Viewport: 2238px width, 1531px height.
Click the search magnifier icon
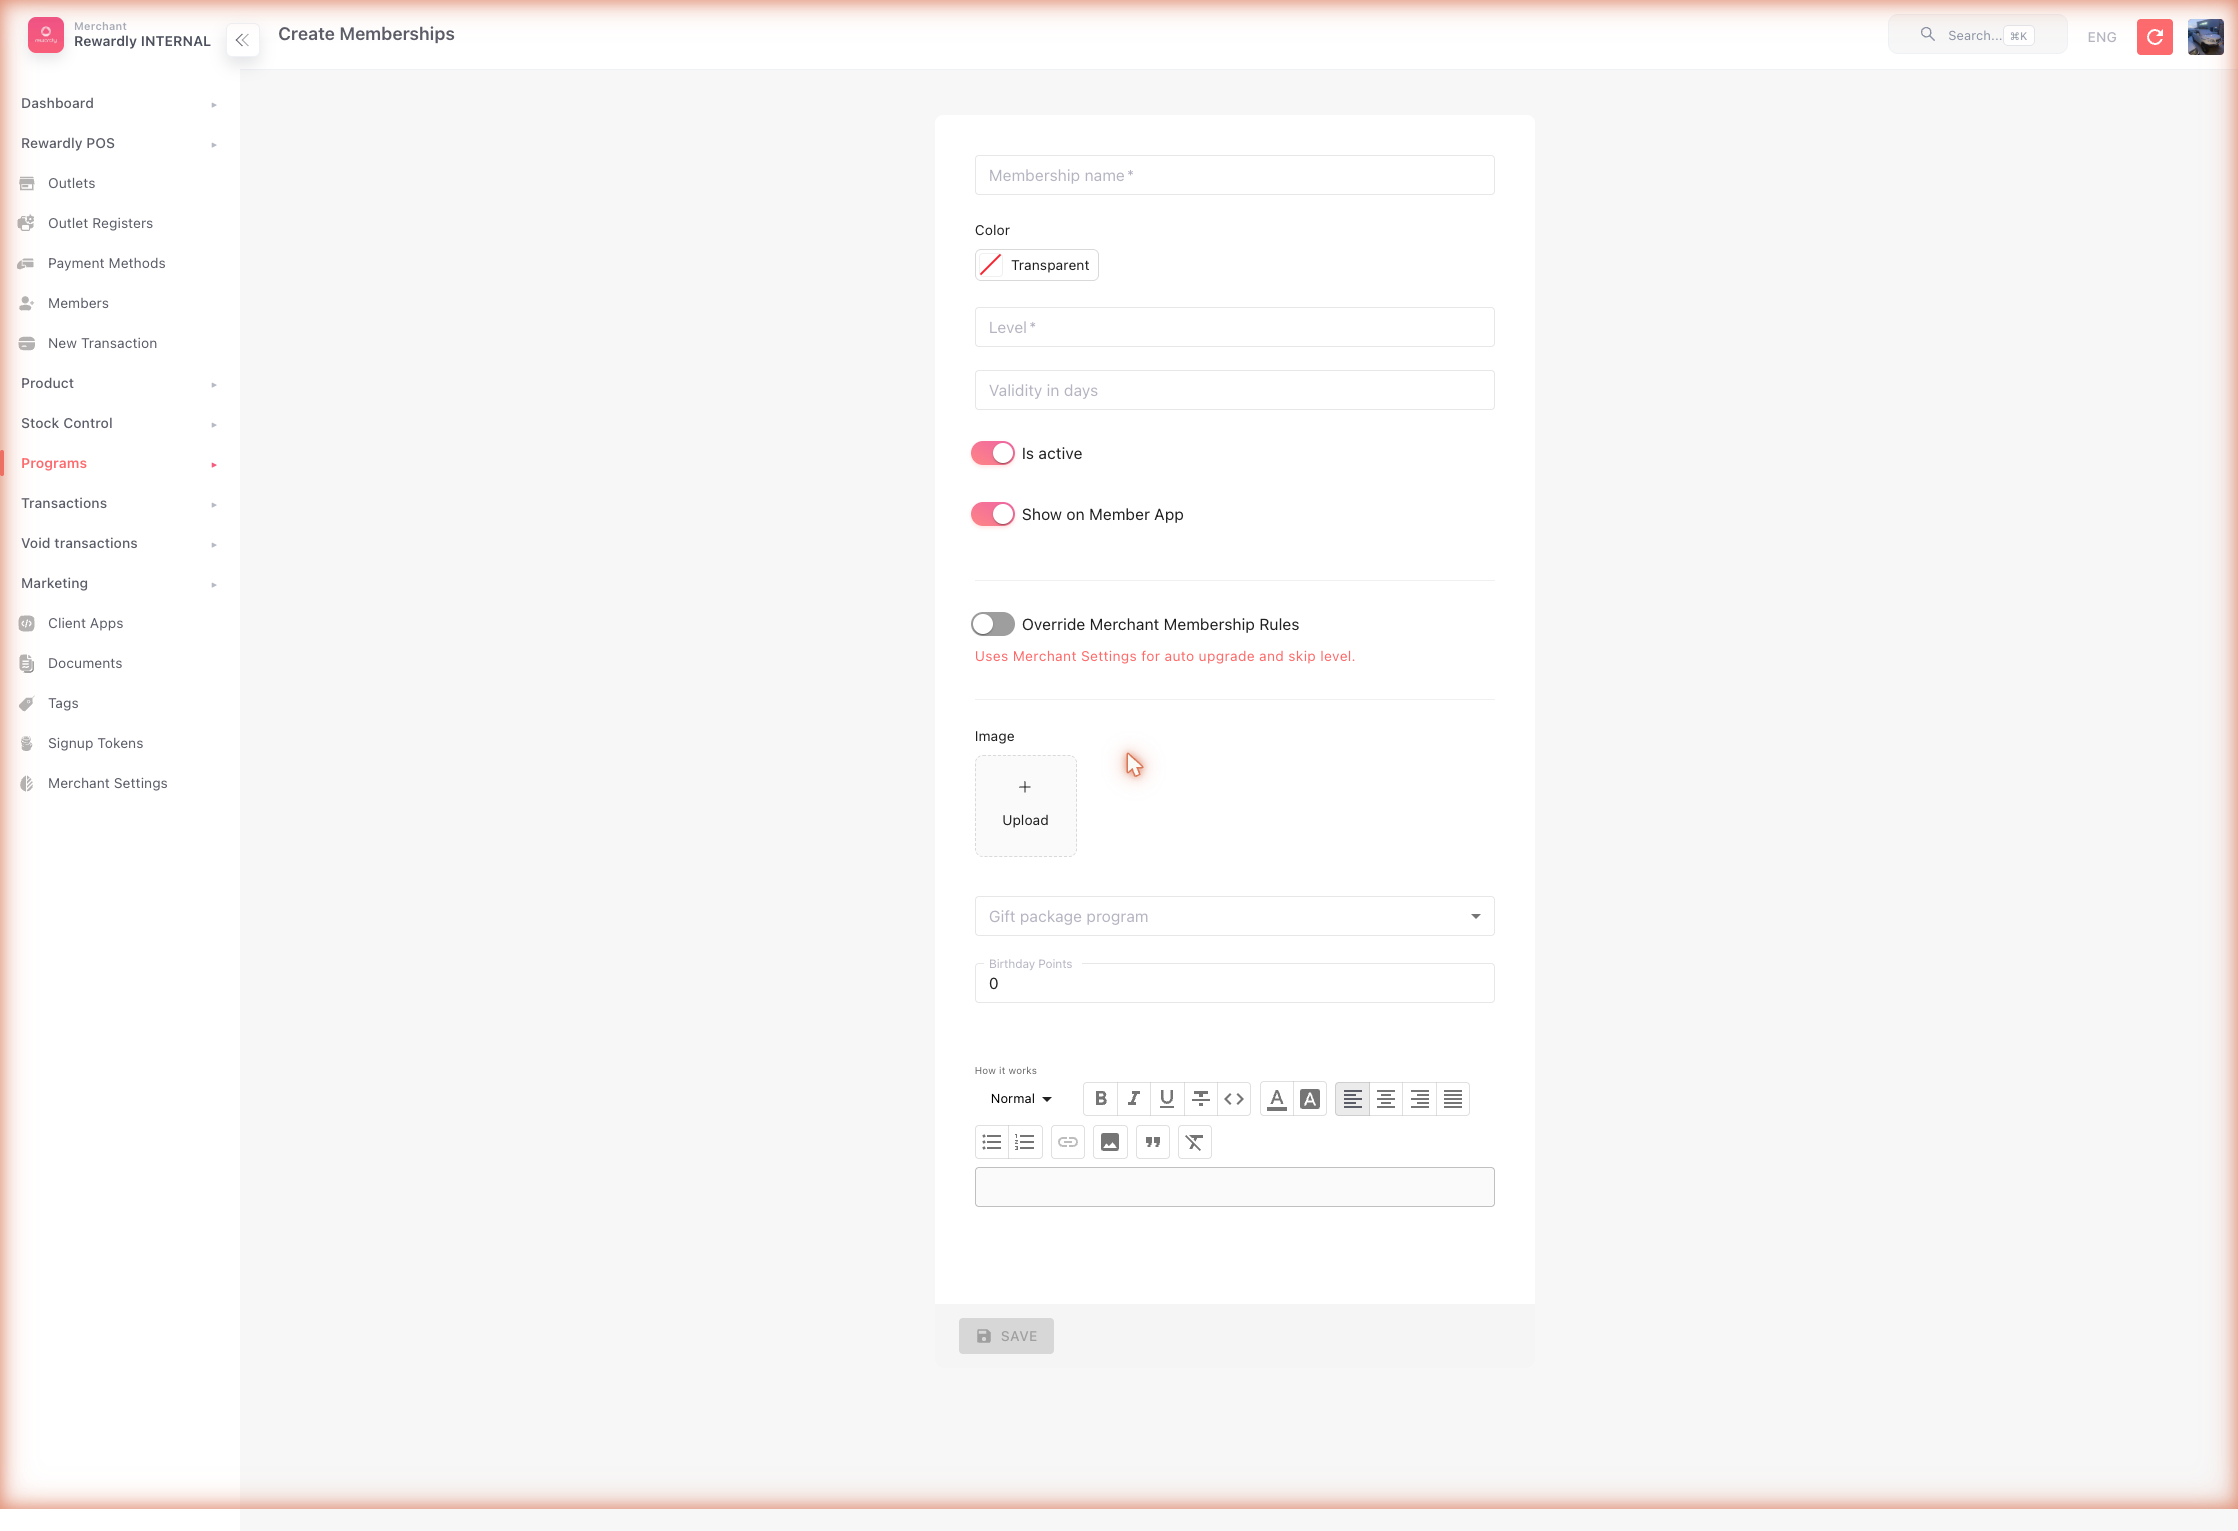click(x=1927, y=35)
